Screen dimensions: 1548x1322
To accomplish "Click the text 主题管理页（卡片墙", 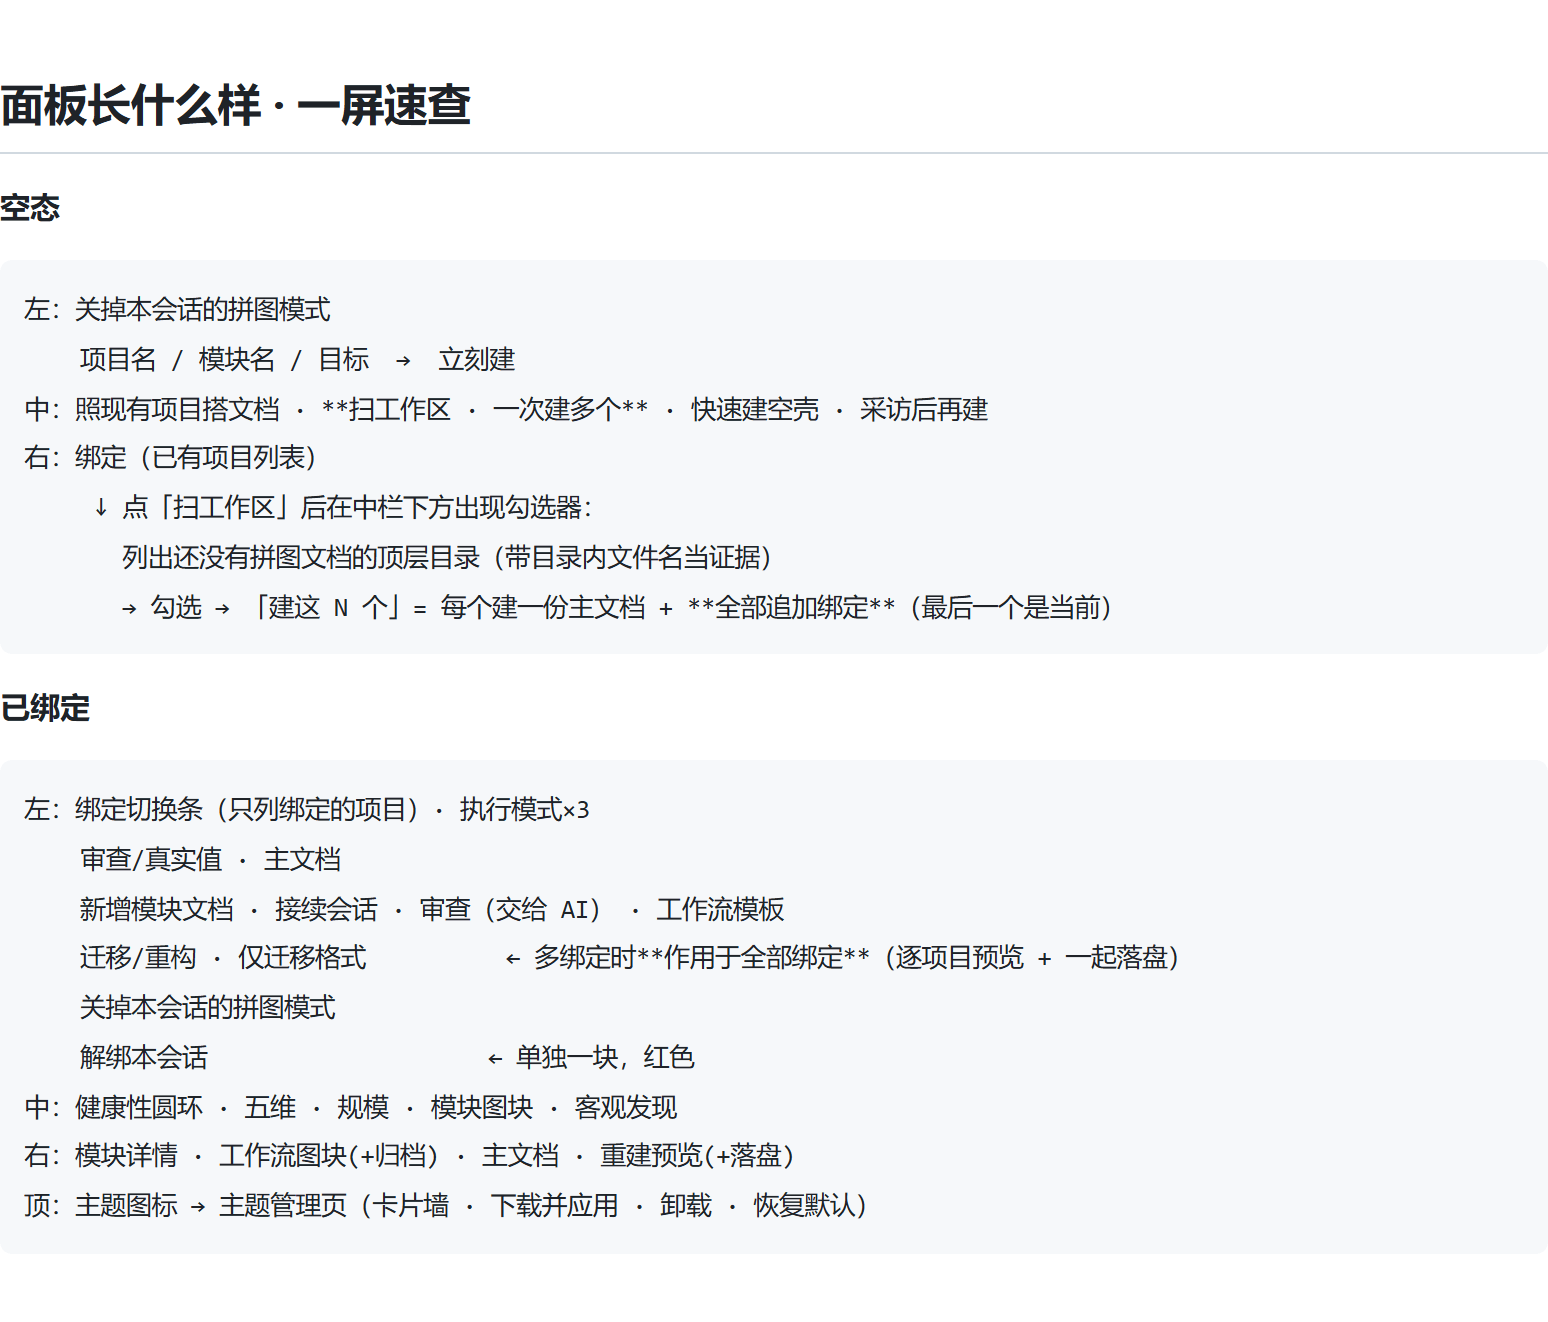I will 334,1205.
